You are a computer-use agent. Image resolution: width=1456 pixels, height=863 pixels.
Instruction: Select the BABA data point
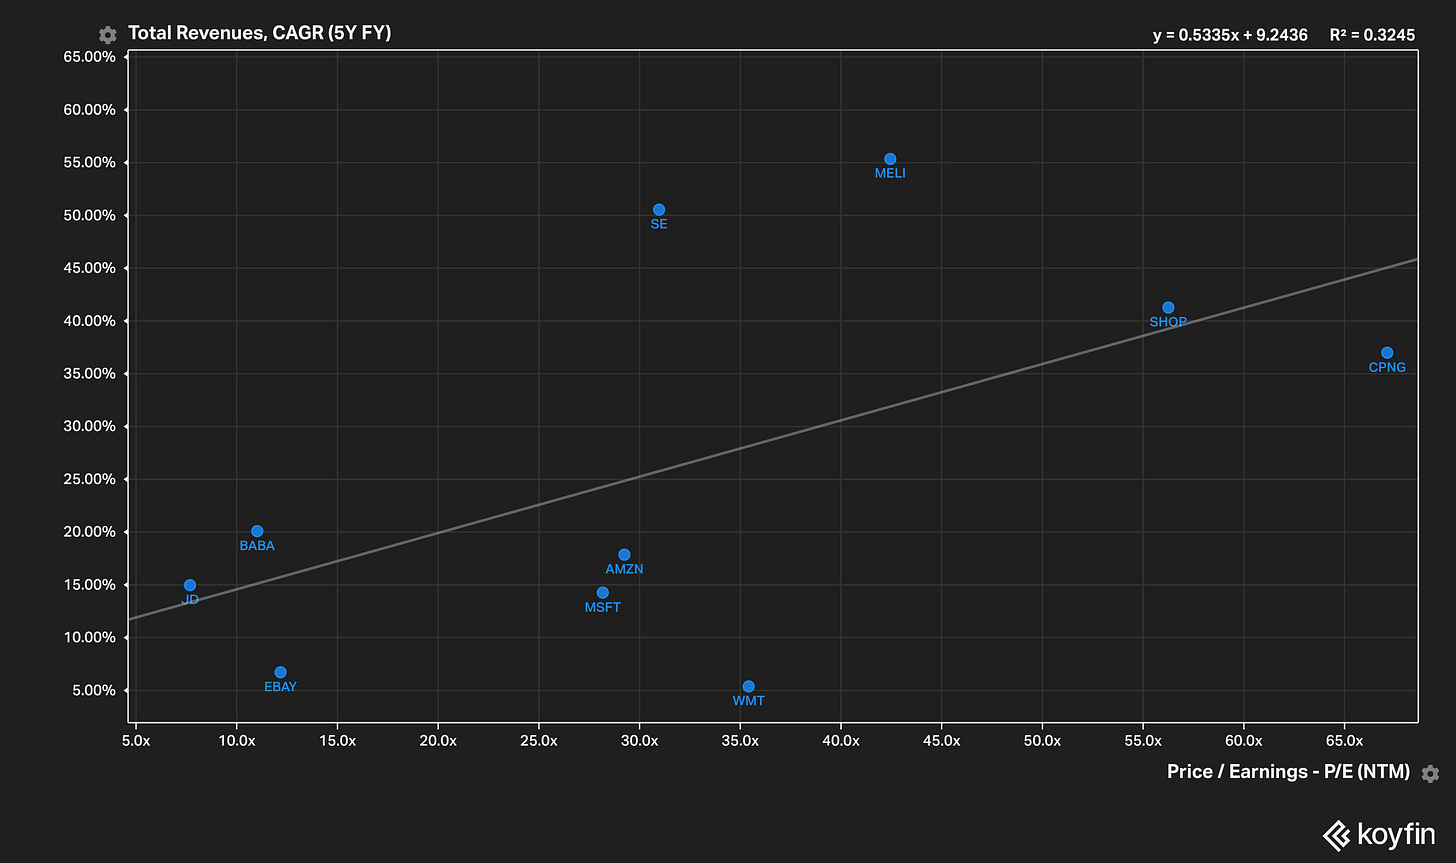[x=257, y=531]
